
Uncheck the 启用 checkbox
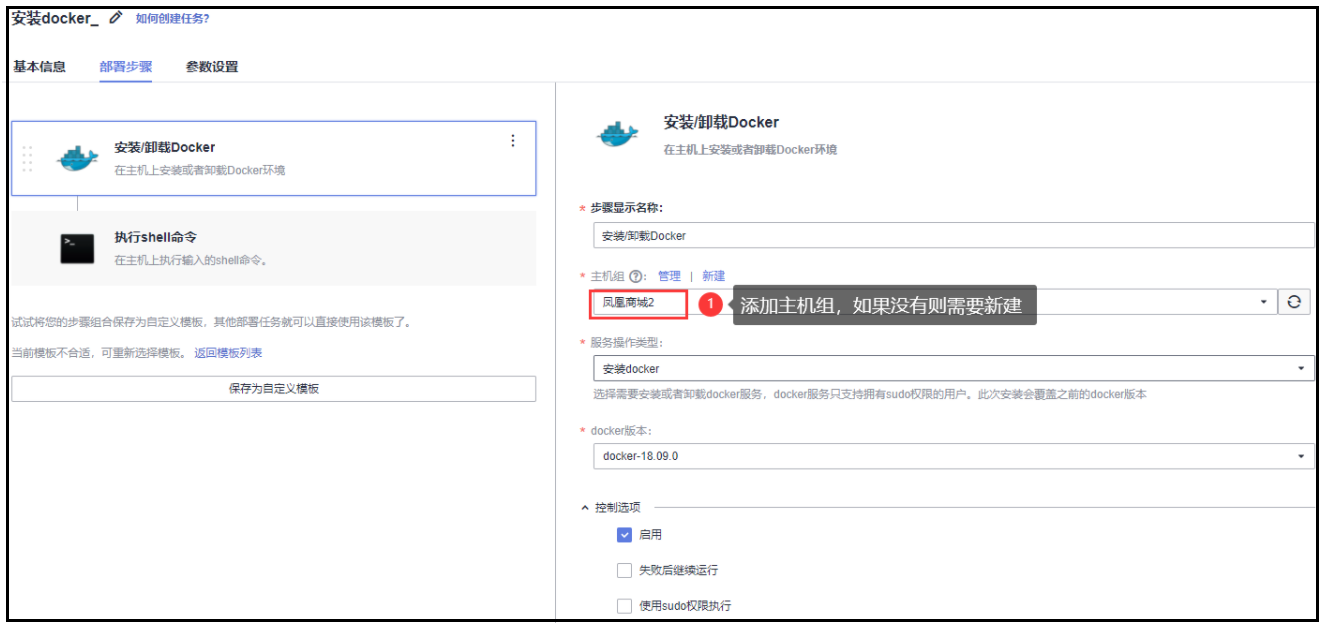(x=625, y=535)
